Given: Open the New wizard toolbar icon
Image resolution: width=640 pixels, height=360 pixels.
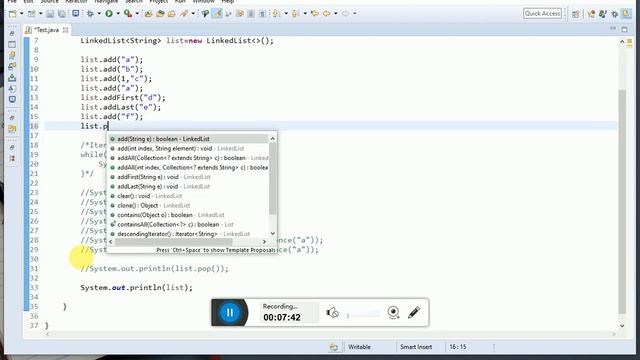Looking at the screenshot, I should (13, 13).
